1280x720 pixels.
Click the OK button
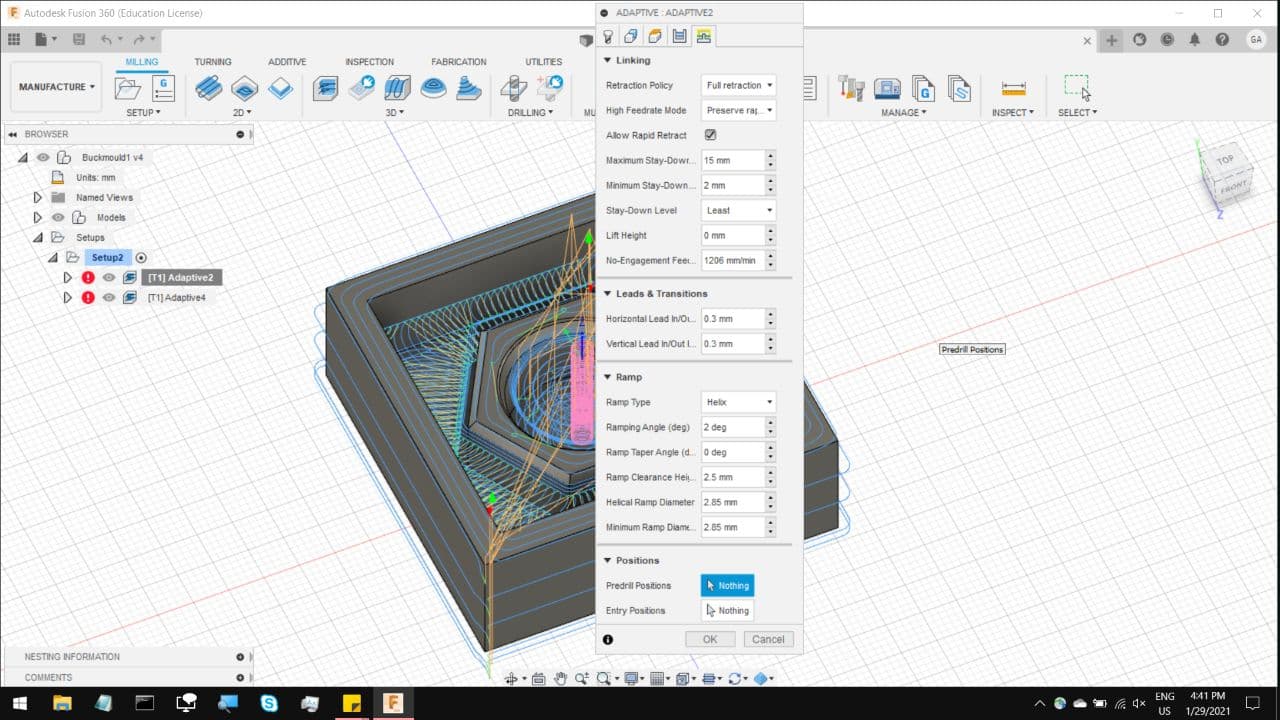pyautogui.click(x=710, y=639)
